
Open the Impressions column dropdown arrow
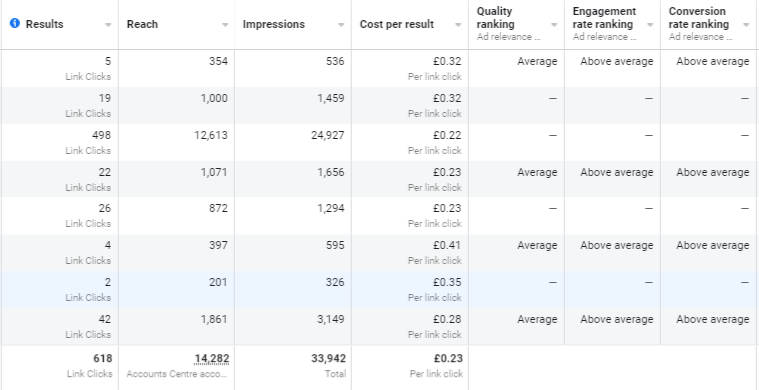pos(341,25)
